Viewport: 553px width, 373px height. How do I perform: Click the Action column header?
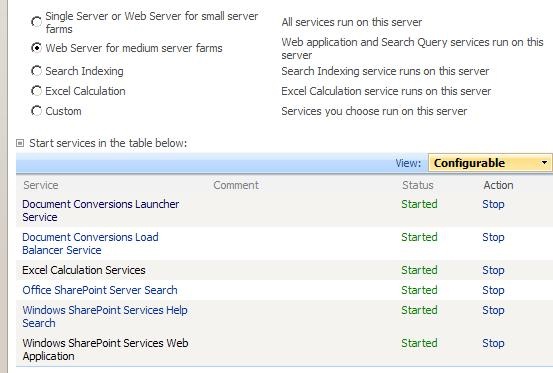[x=498, y=185]
